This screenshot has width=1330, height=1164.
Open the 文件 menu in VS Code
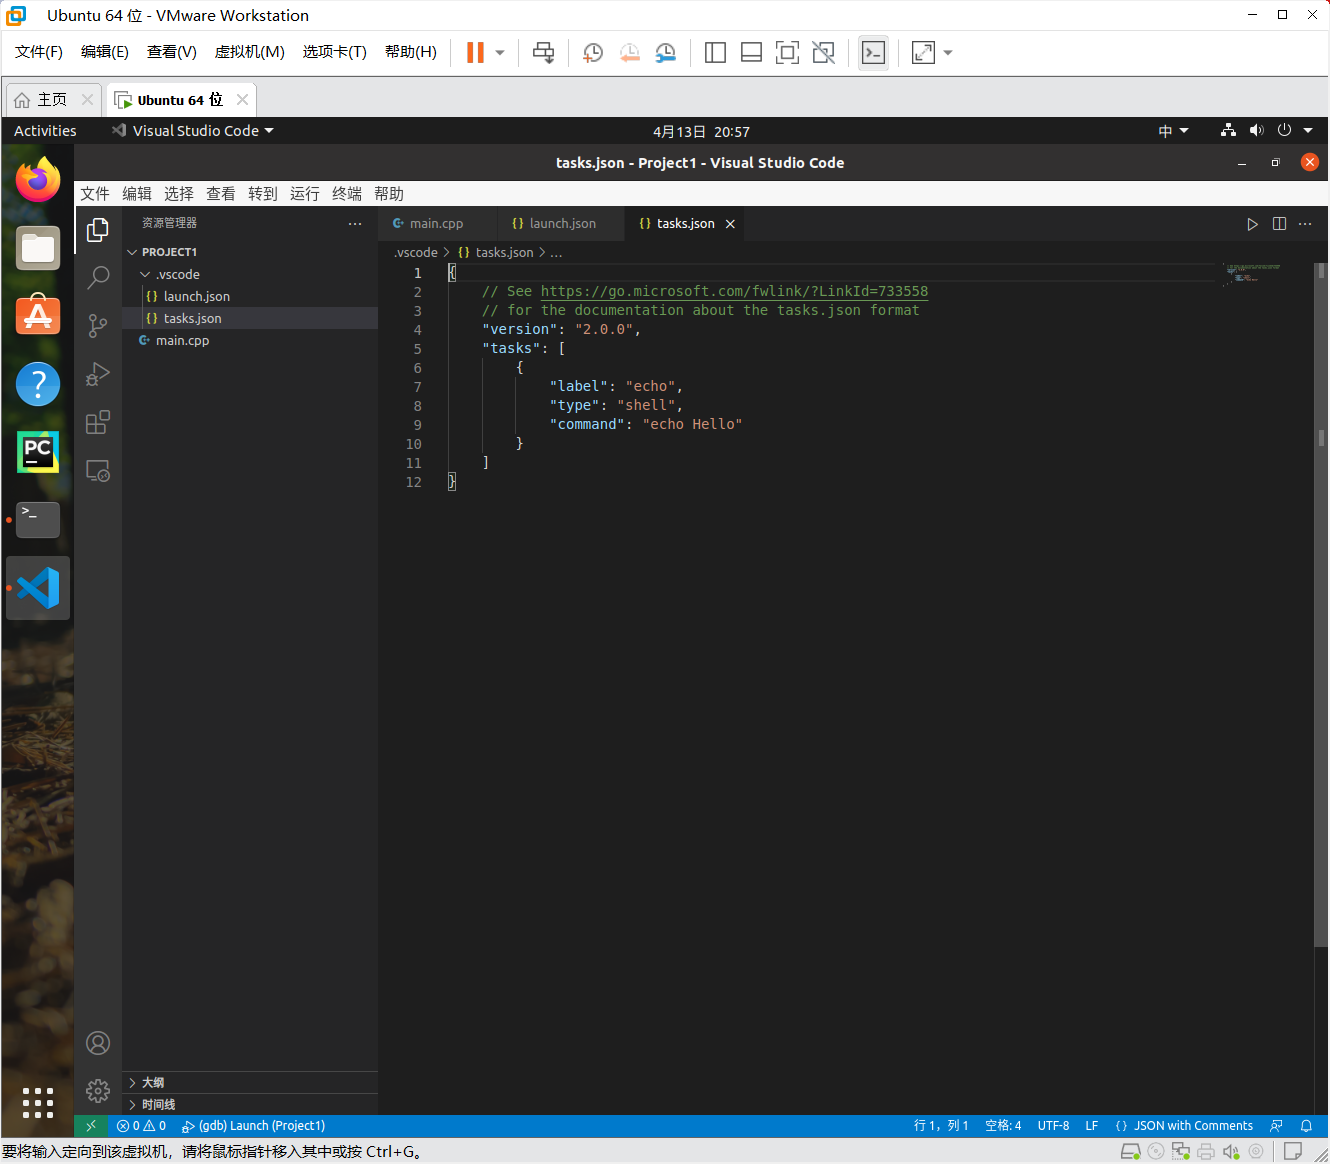pyautogui.click(x=95, y=194)
